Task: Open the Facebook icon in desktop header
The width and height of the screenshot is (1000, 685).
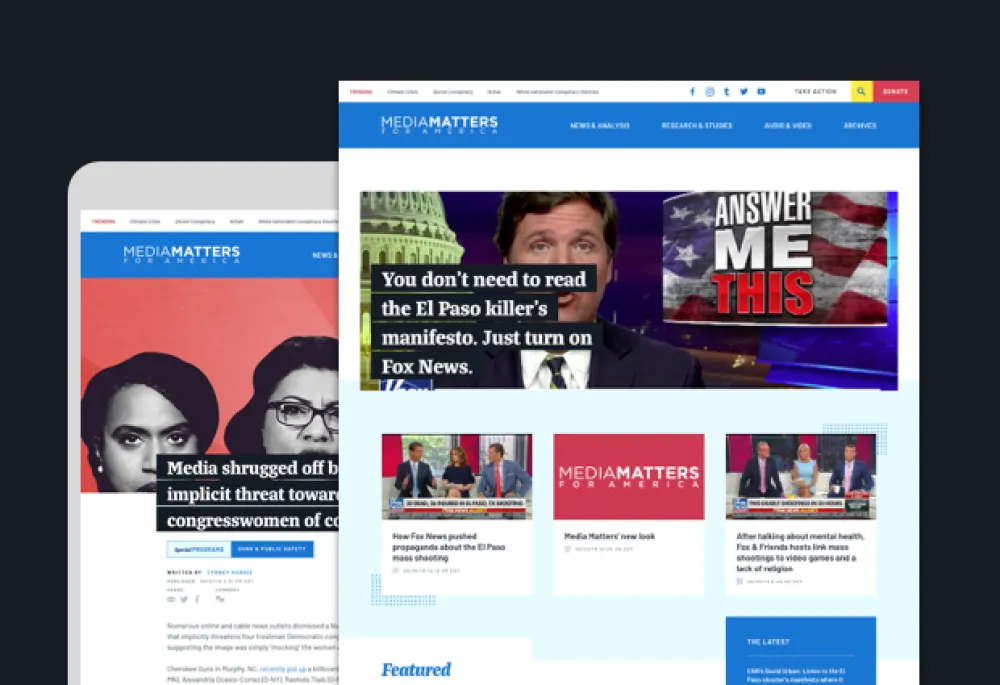Action: [x=693, y=92]
